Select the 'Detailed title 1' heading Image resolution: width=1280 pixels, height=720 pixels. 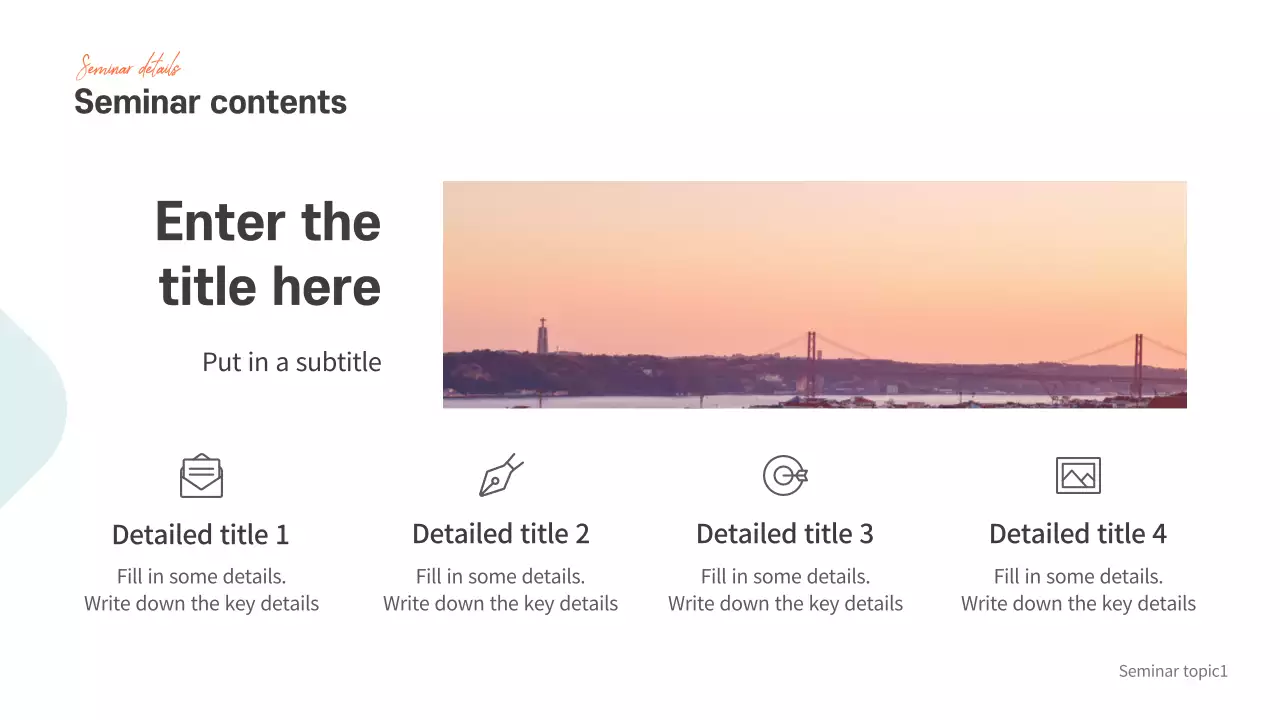click(200, 535)
